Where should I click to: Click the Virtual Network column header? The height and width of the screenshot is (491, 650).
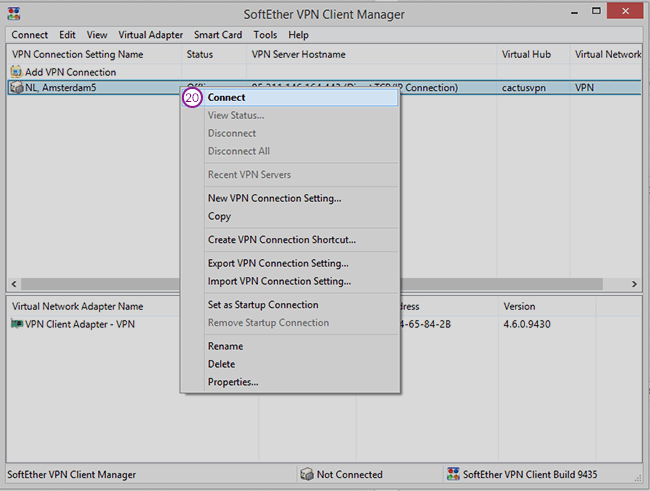pos(606,54)
